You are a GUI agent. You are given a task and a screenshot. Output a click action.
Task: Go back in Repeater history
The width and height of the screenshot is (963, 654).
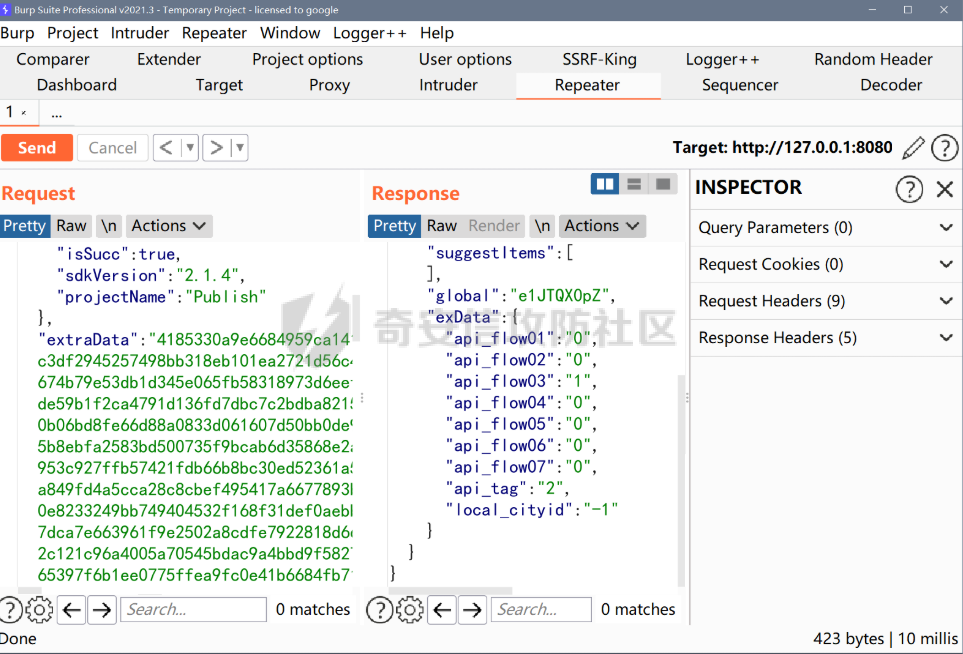pos(166,148)
